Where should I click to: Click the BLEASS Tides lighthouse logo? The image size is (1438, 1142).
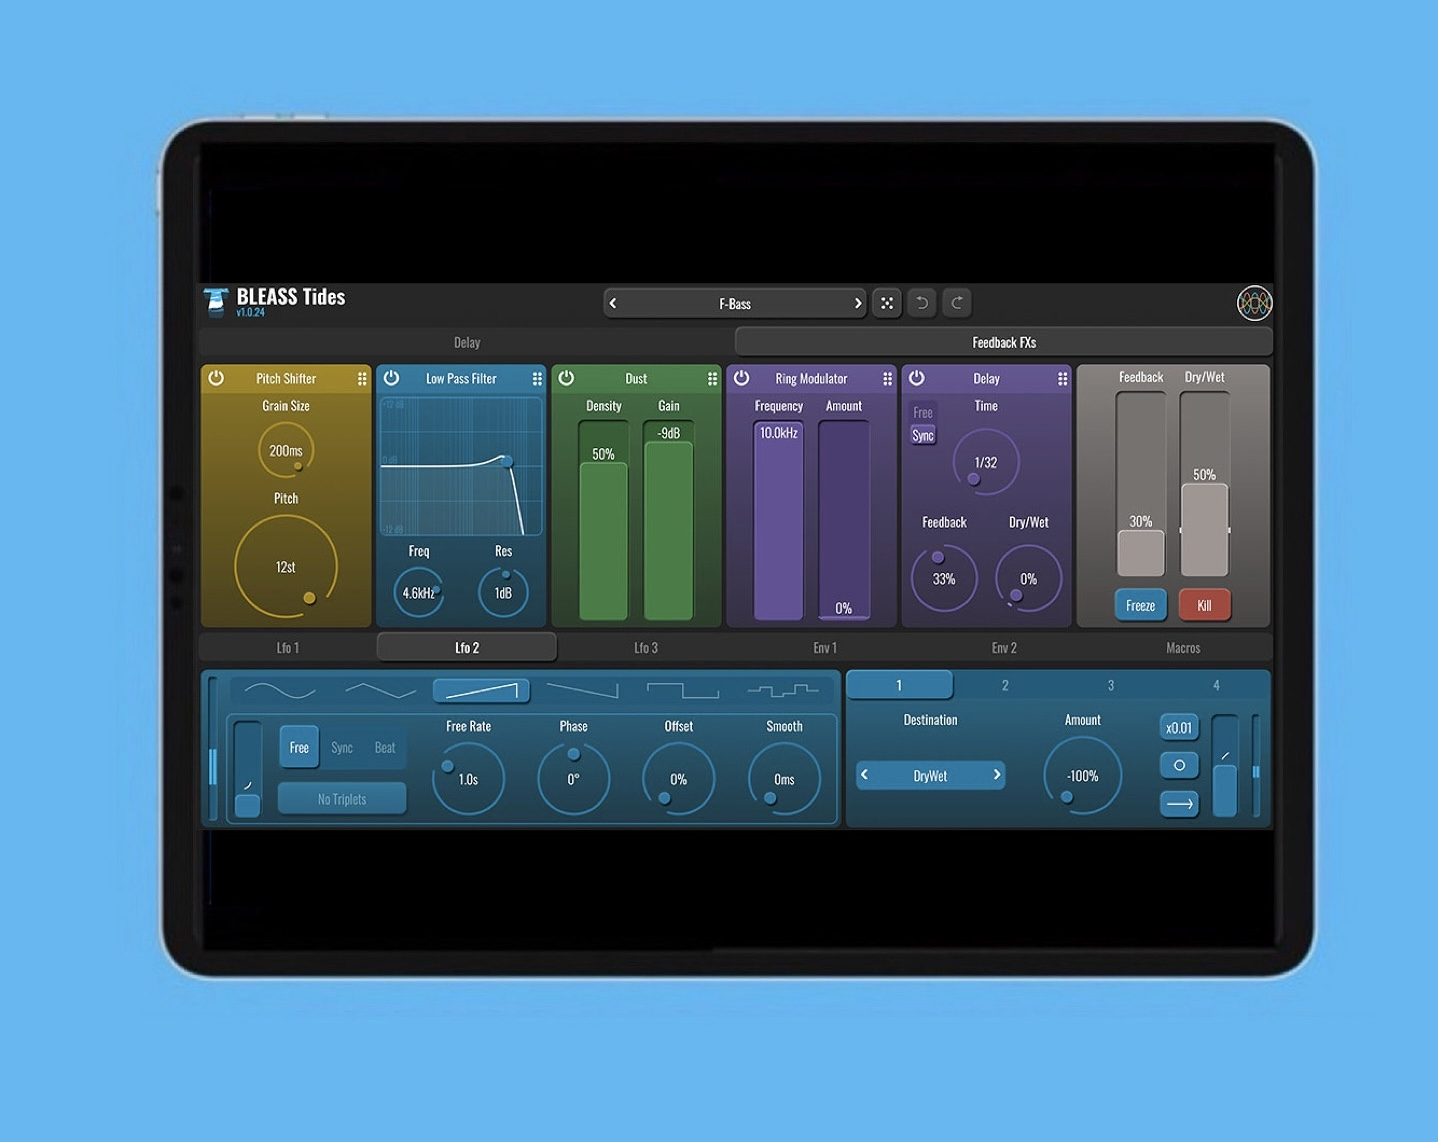[216, 302]
